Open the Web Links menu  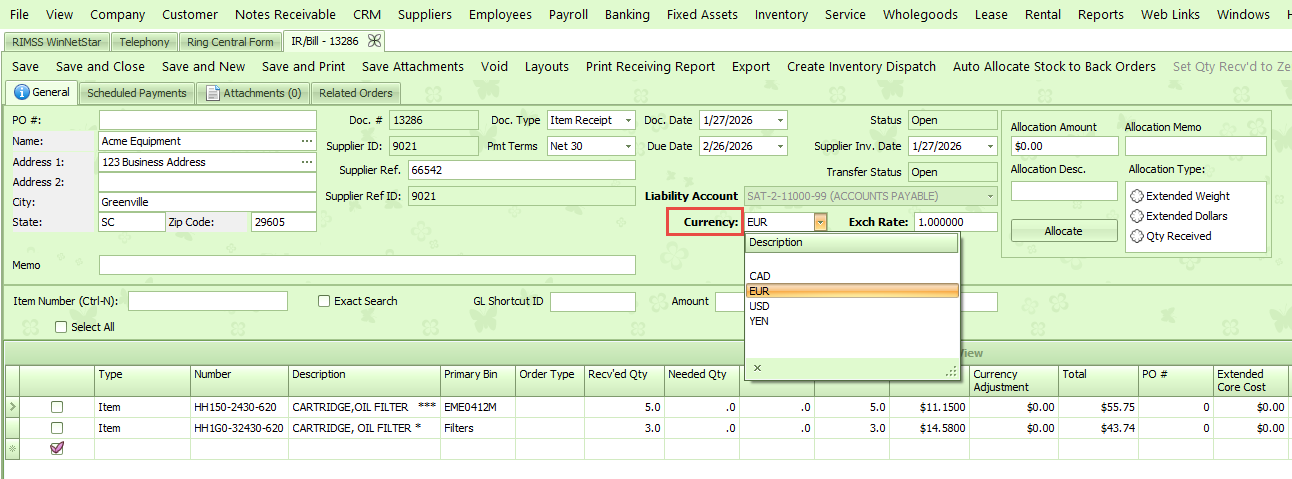click(1170, 14)
